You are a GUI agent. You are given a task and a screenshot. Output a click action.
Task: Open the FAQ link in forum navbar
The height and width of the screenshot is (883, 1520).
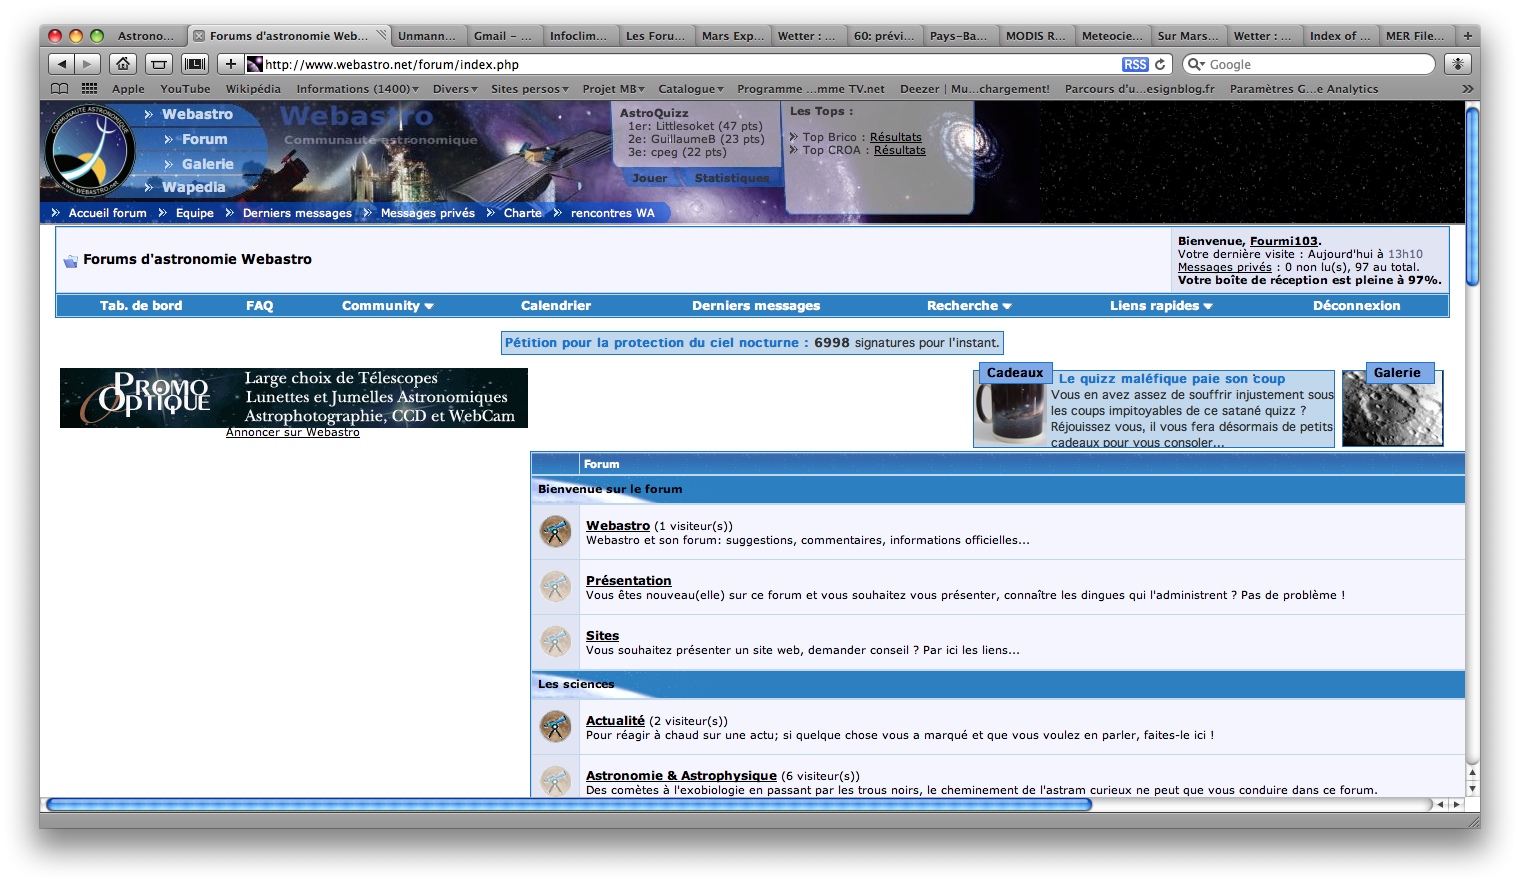[259, 306]
